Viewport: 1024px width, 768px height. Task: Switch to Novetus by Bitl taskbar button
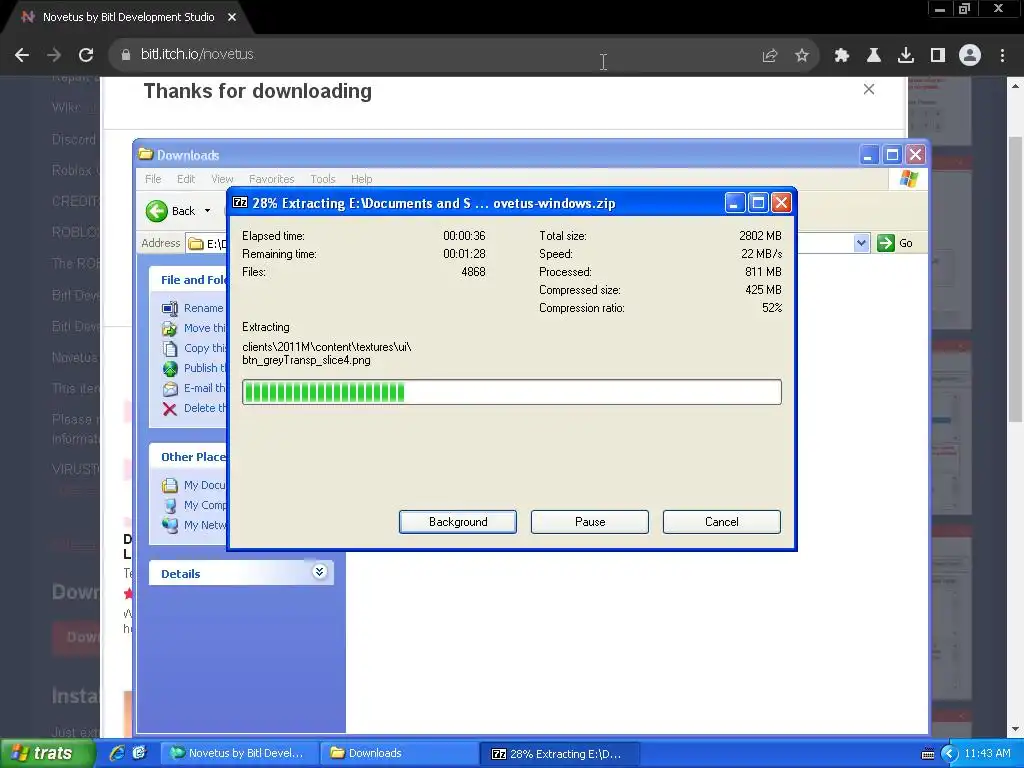point(240,753)
